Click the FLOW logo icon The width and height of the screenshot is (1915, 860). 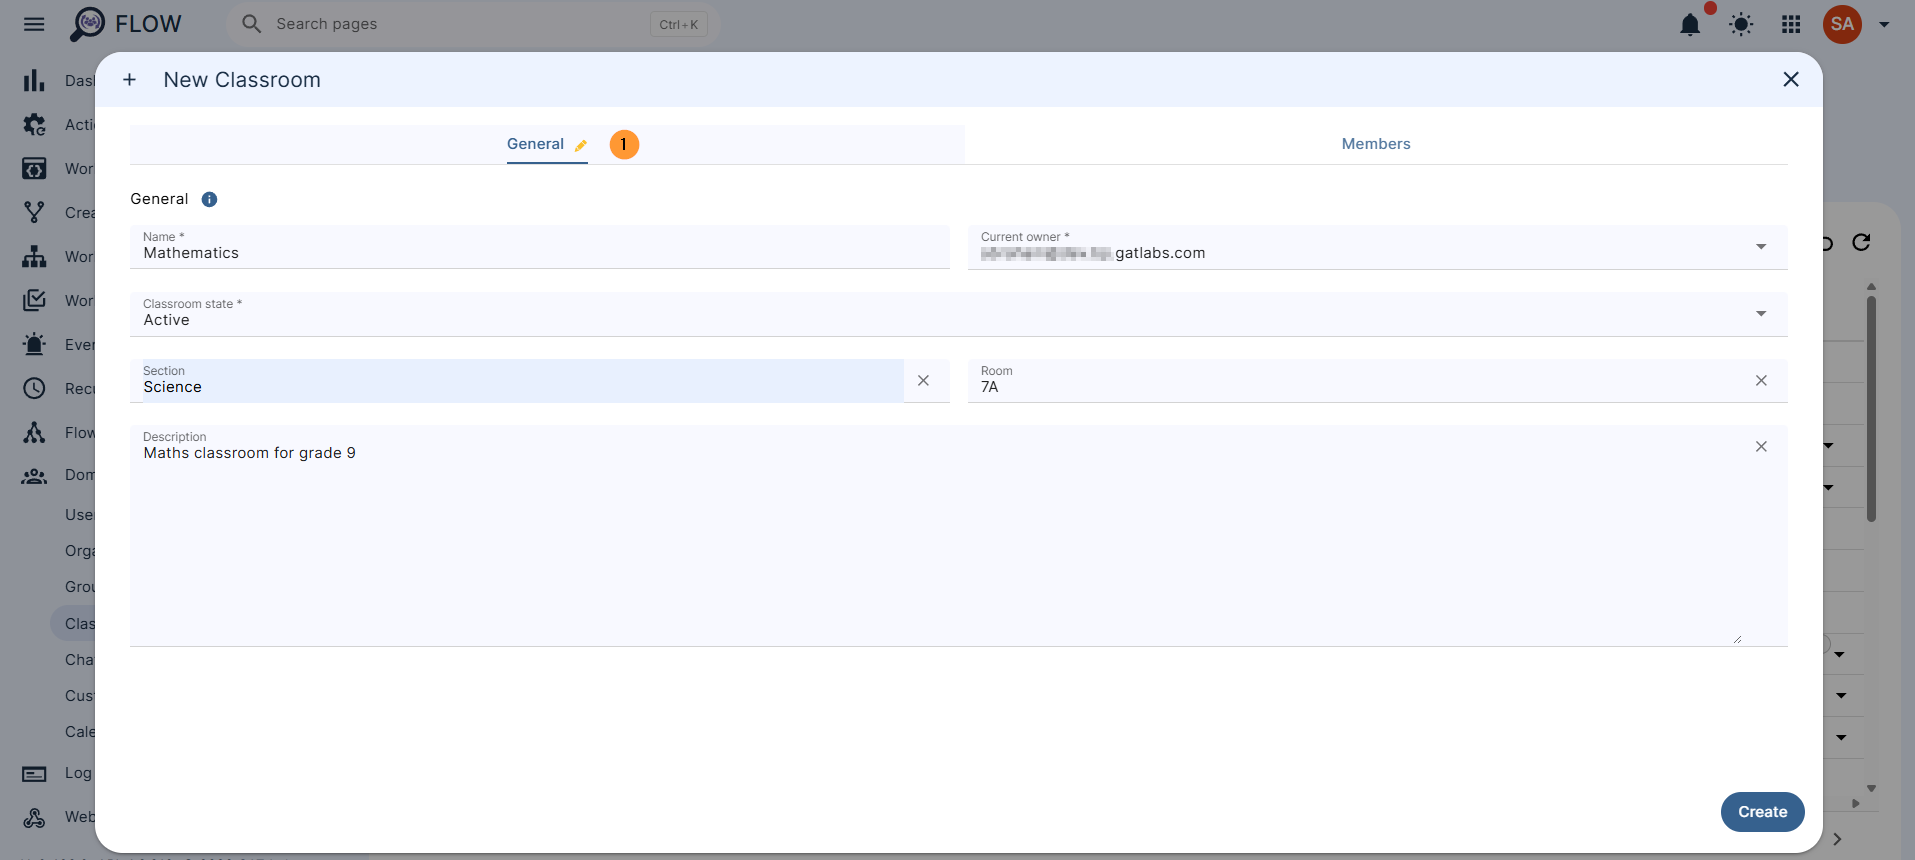[88, 24]
